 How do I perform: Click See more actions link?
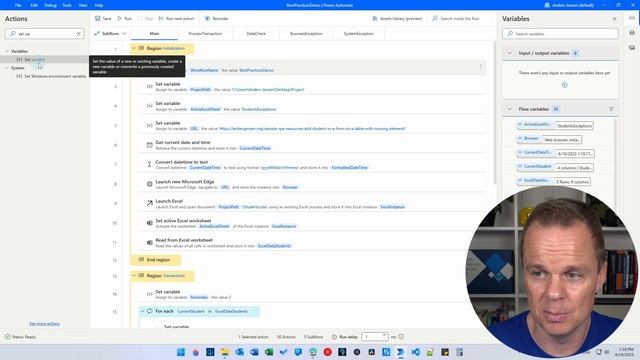click(44, 324)
